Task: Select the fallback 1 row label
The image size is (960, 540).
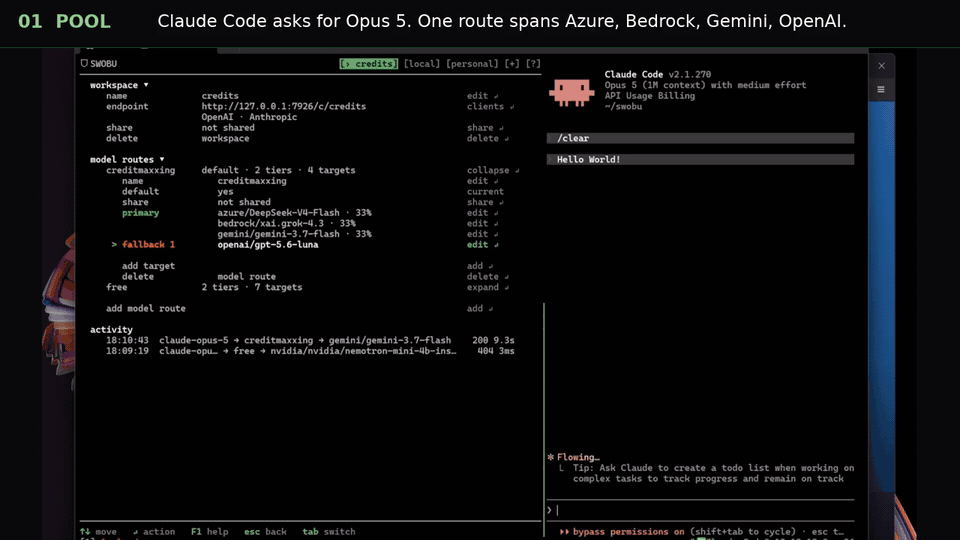Action: pyautogui.click(x=148, y=245)
